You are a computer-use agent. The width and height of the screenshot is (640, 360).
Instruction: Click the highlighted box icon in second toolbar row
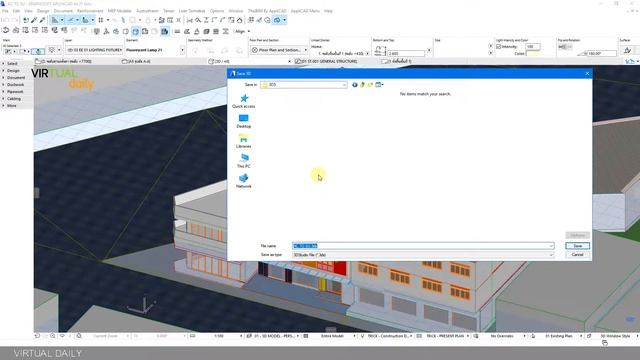coord(136,31)
